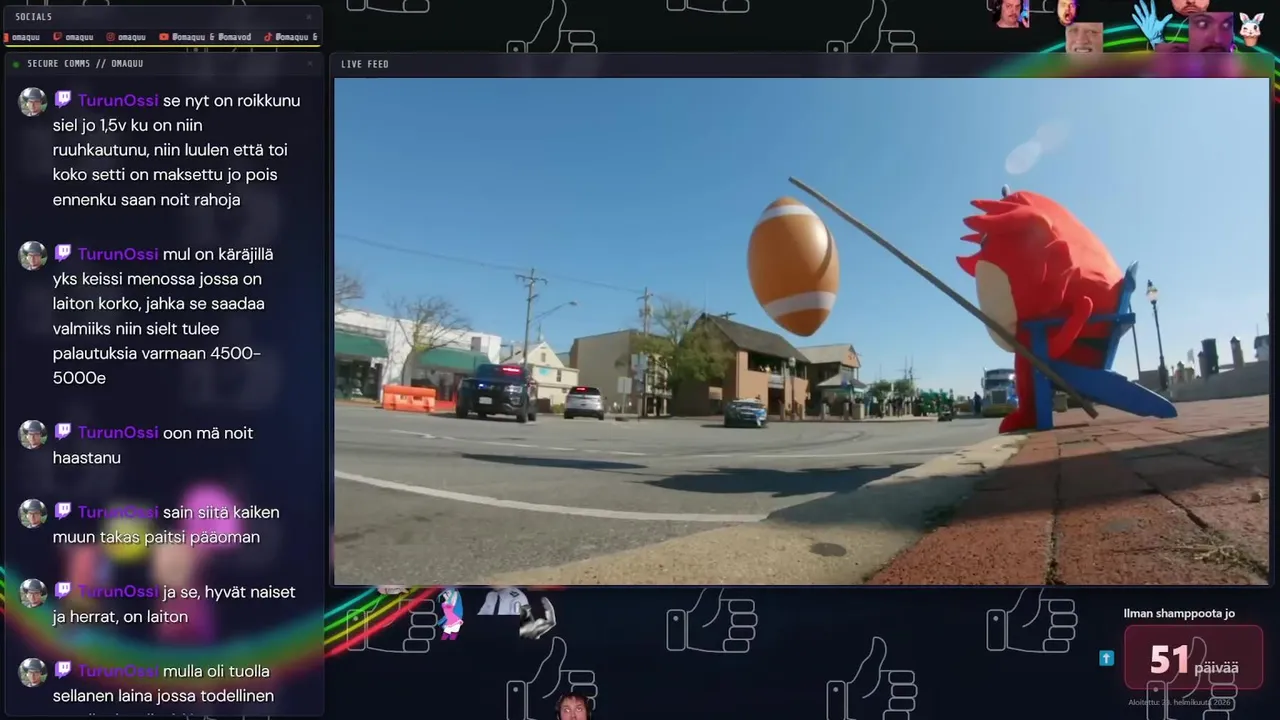Click the '51 päivää' counter box
This screenshot has width=1280, height=720.
click(x=1193, y=658)
